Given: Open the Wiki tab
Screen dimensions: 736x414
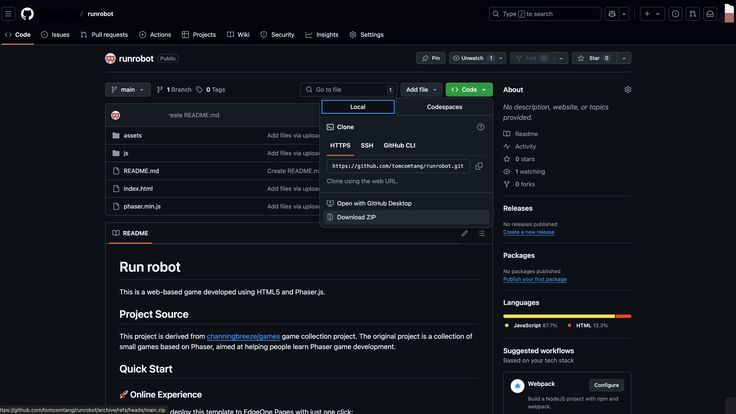Looking at the screenshot, I should 238,35.
